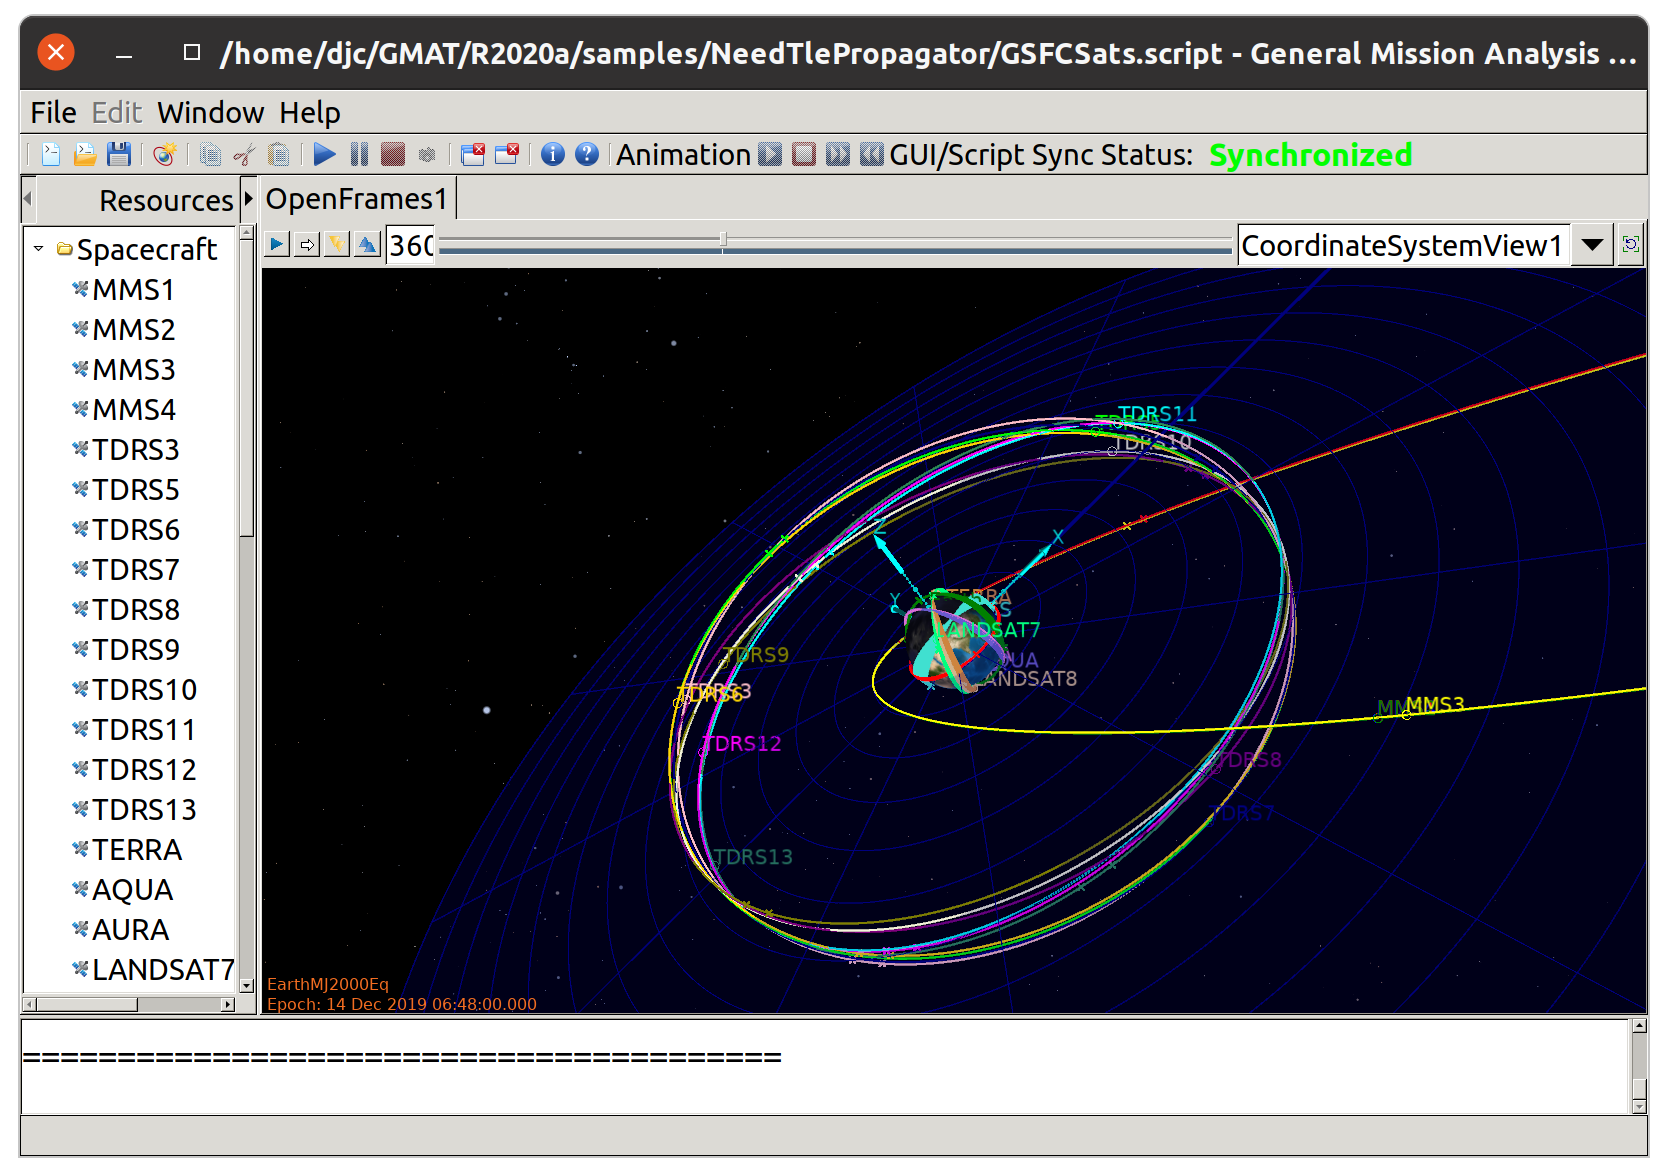Image resolution: width=1668 pixels, height=1176 pixels.
Task: Click the Close All windows icon
Action: point(473,154)
